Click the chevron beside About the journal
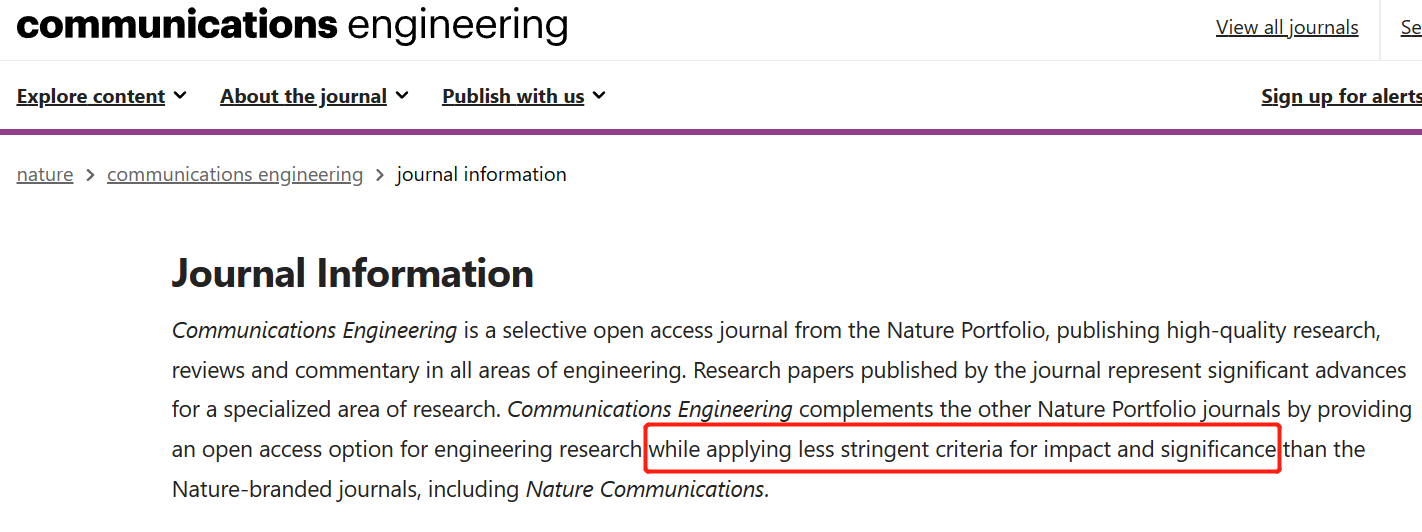The height and width of the screenshot is (532, 1422). tap(402, 96)
